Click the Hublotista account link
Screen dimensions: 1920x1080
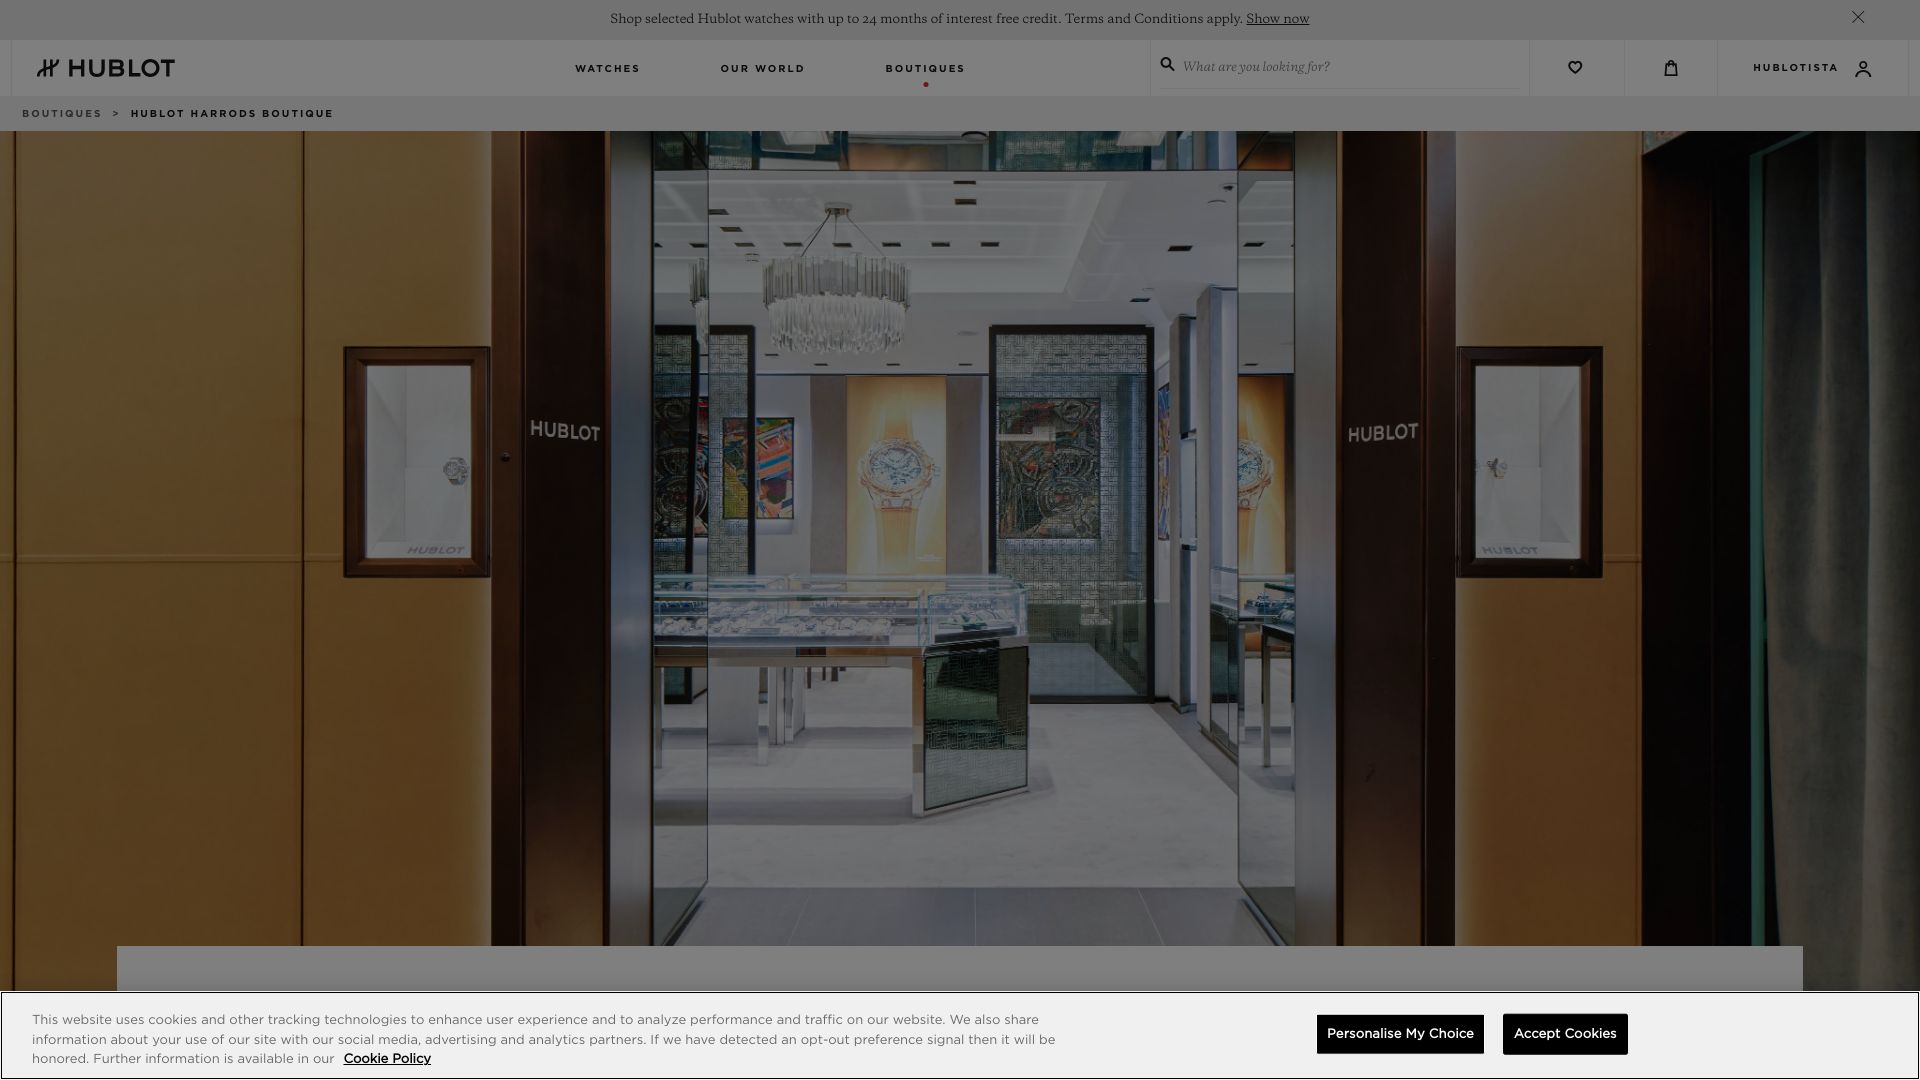(x=1795, y=68)
